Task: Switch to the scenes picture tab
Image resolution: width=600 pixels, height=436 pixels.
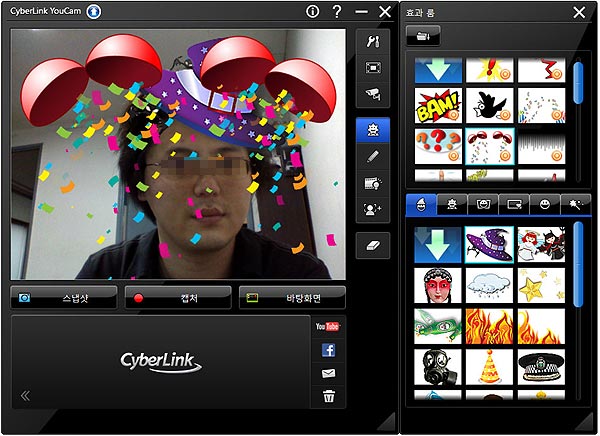Action: [514, 204]
